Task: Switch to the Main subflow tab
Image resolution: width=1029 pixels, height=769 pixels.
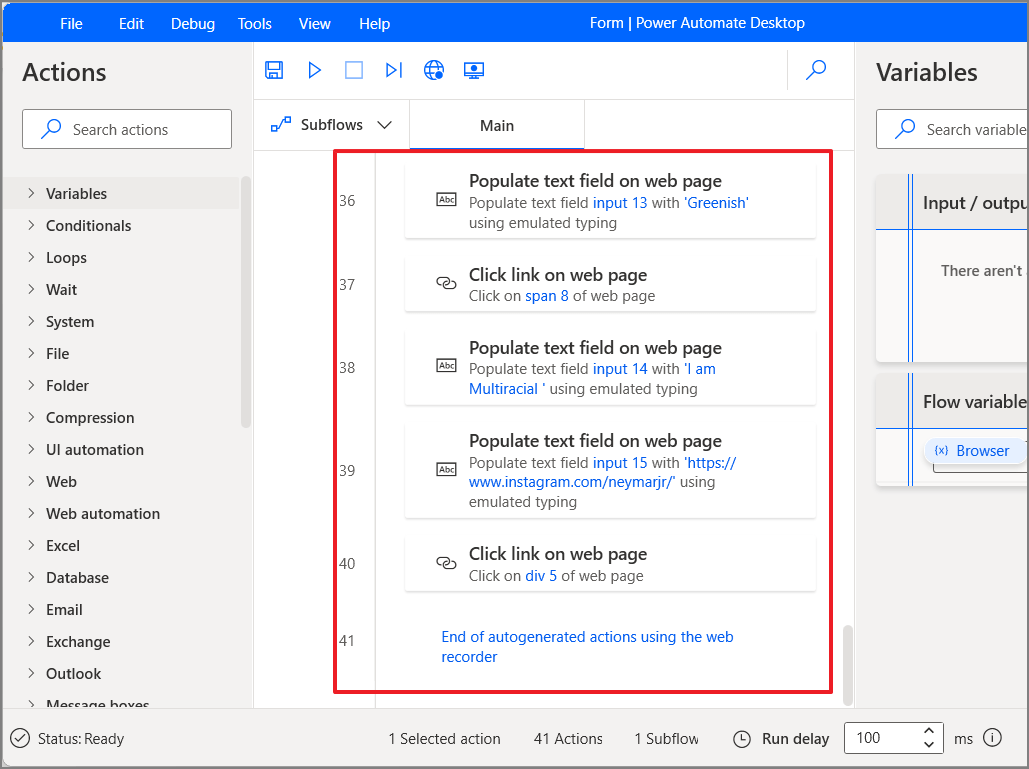Action: click(x=496, y=124)
